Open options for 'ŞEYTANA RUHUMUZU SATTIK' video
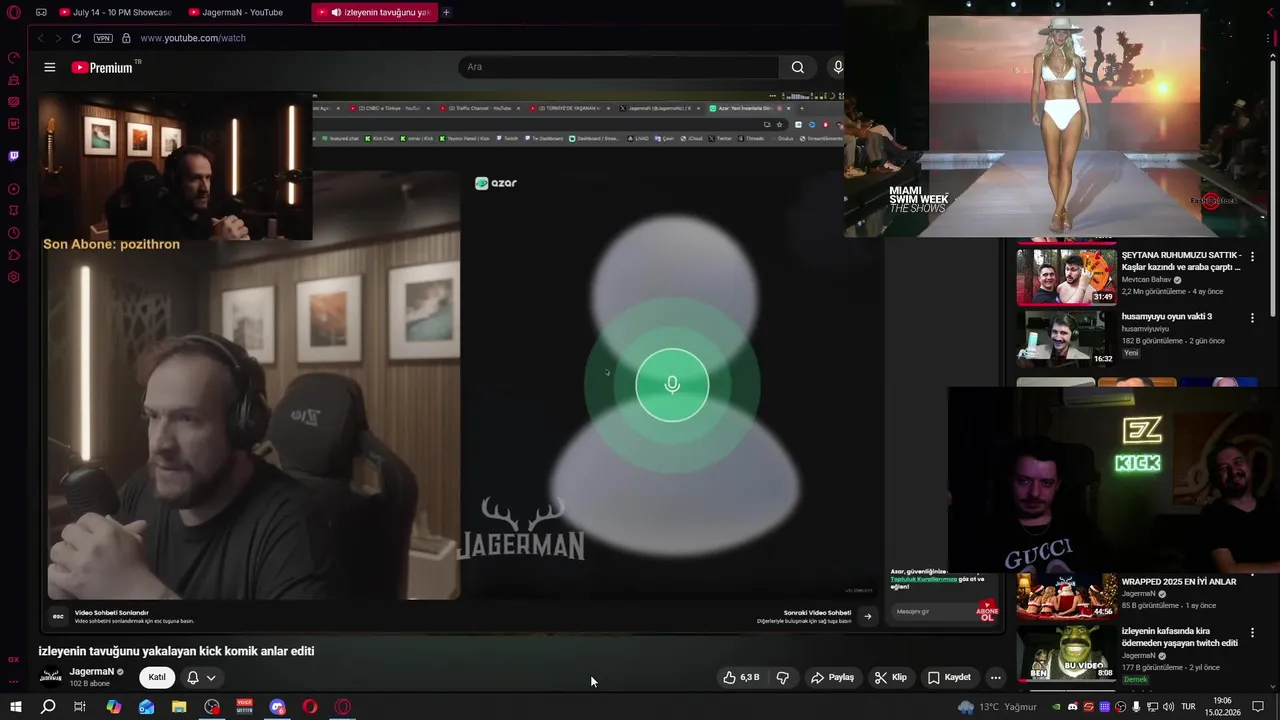This screenshot has height=720, width=1280. point(1252,256)
